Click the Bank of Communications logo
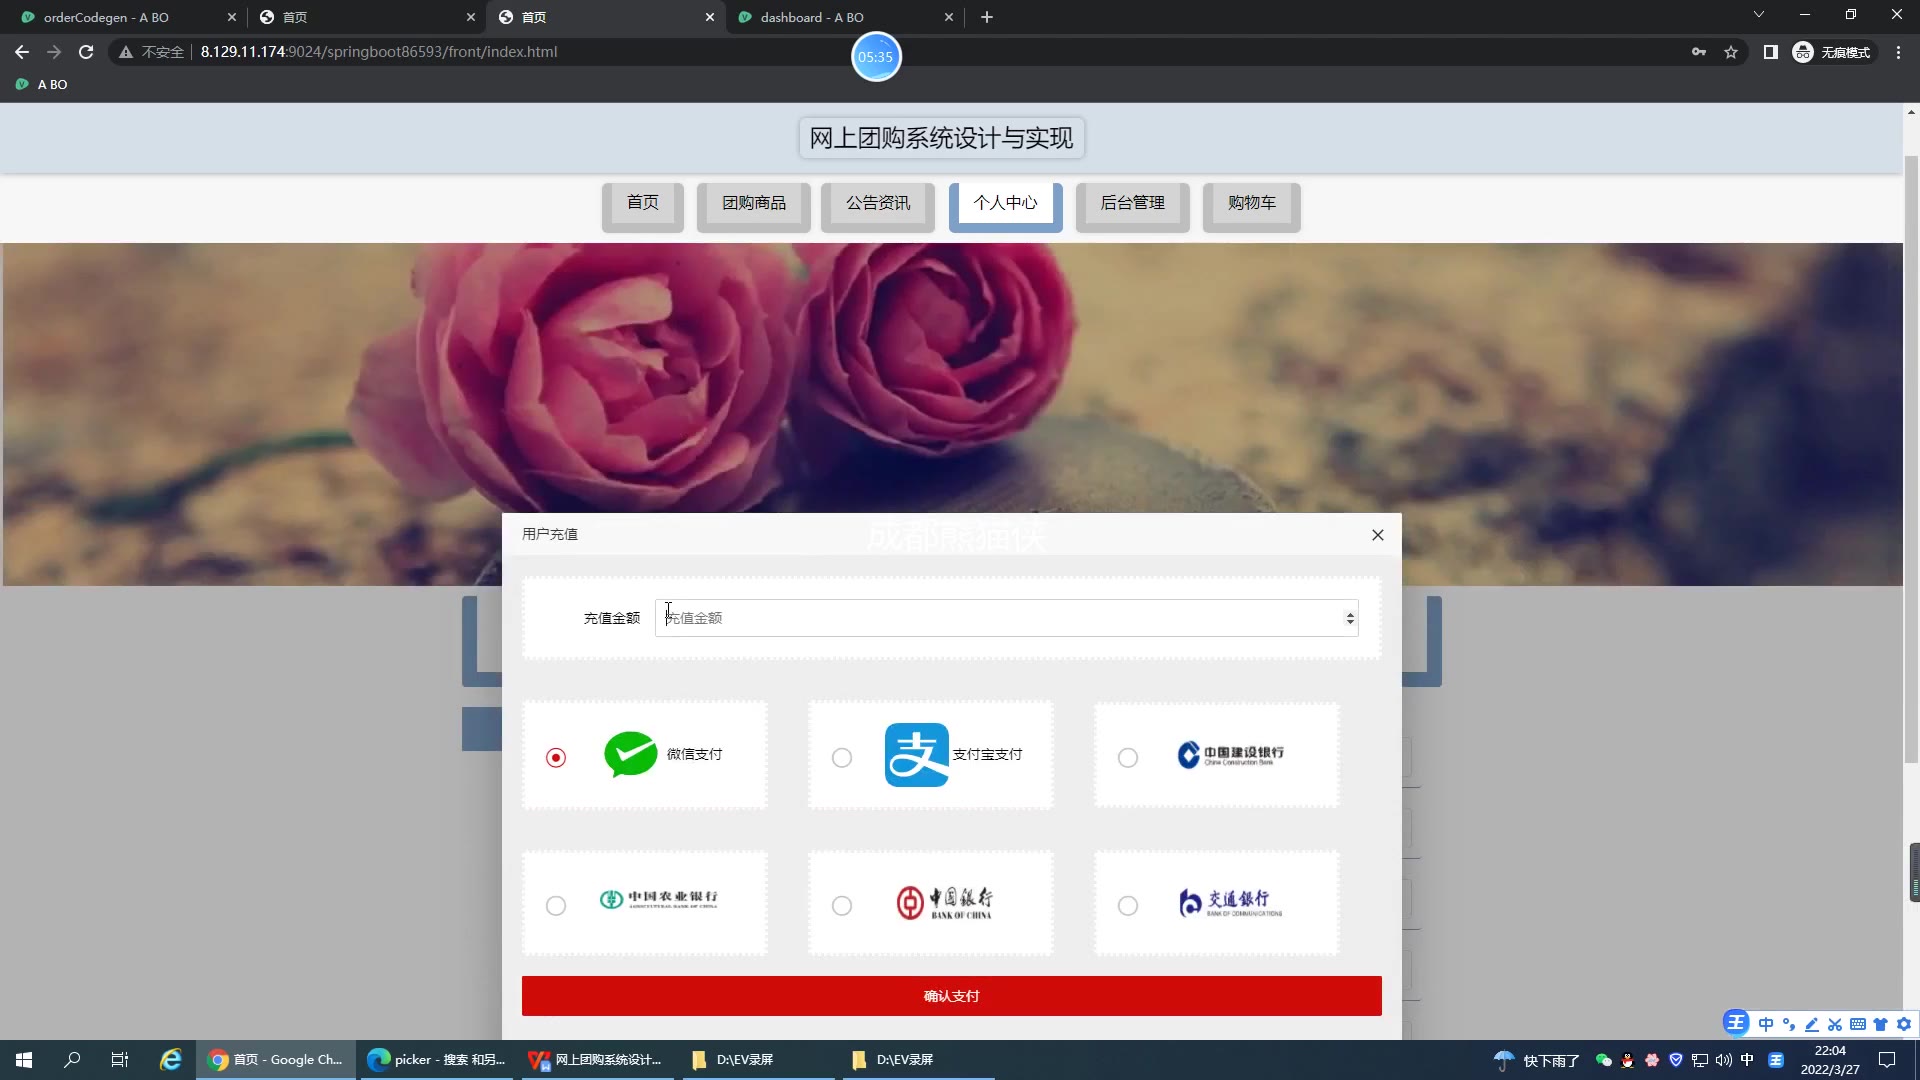Screen dimensions: 1920x1080 click(x=1230, y=903)
